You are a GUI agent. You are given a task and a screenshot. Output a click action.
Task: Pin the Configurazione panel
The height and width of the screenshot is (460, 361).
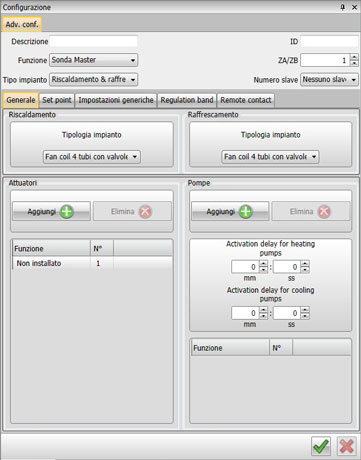pyautogui.click(x=343, y=7)
